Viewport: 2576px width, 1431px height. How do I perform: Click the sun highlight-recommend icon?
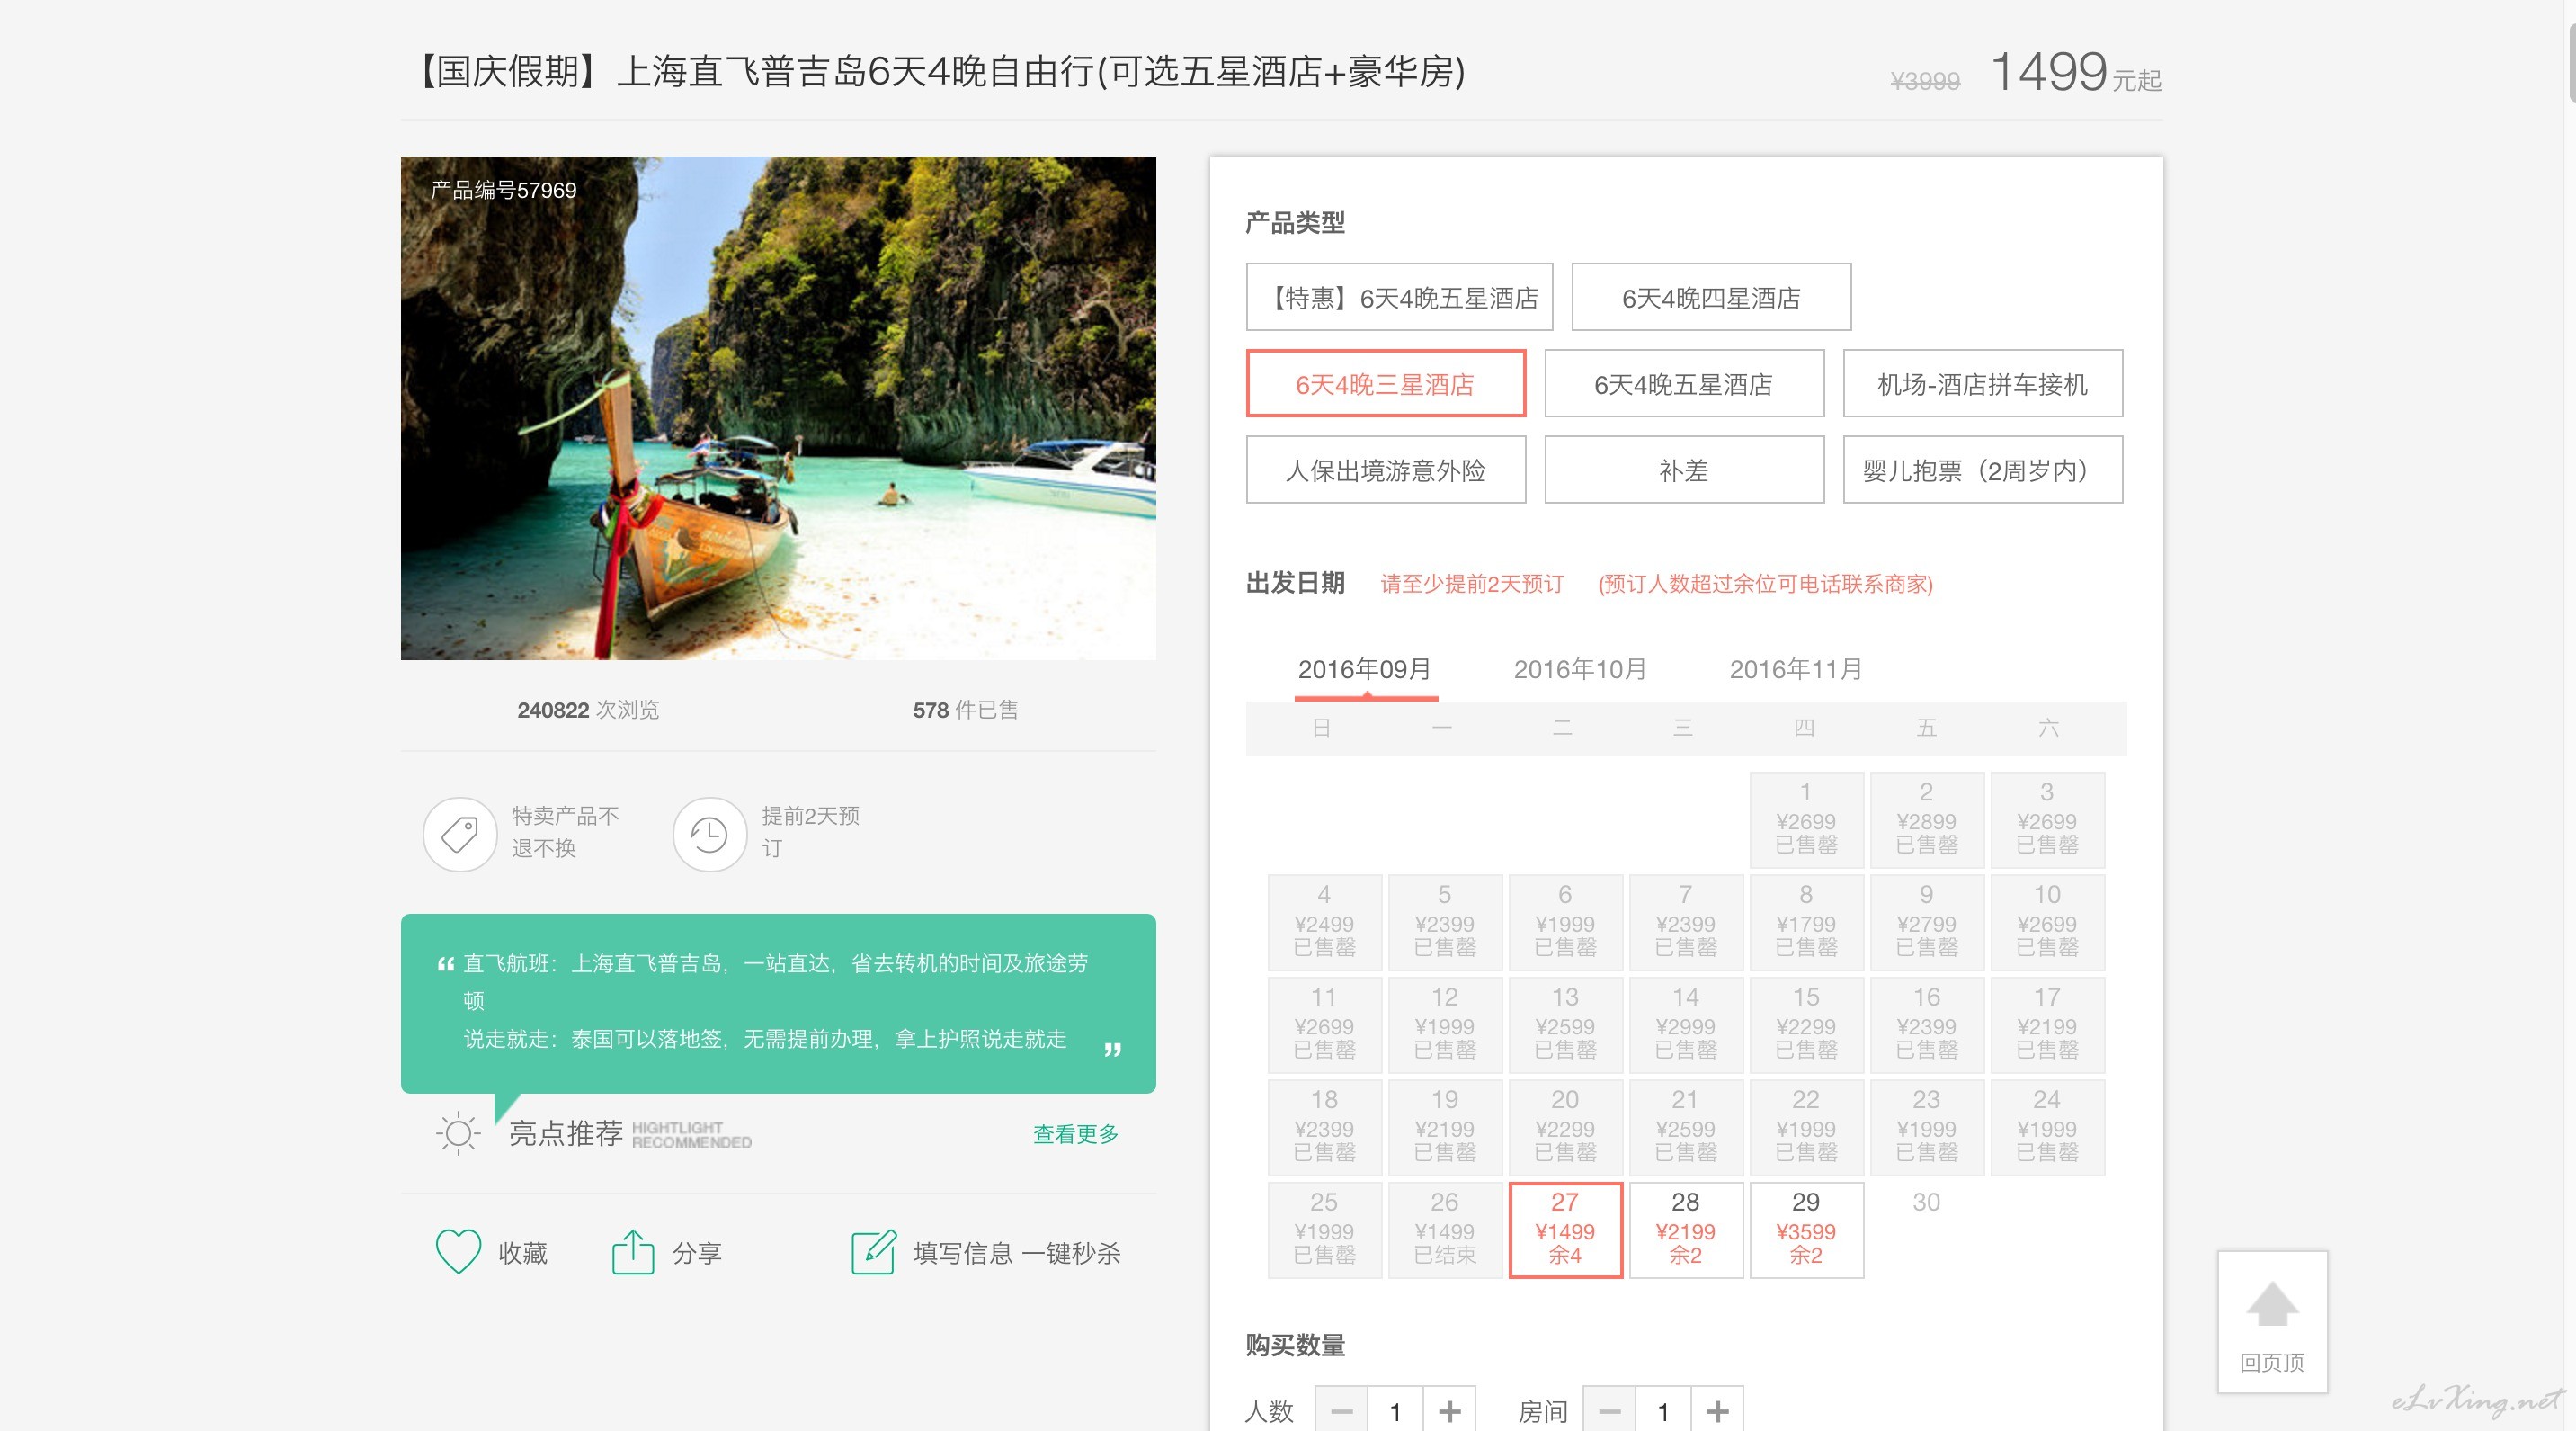click(459, 1133)
